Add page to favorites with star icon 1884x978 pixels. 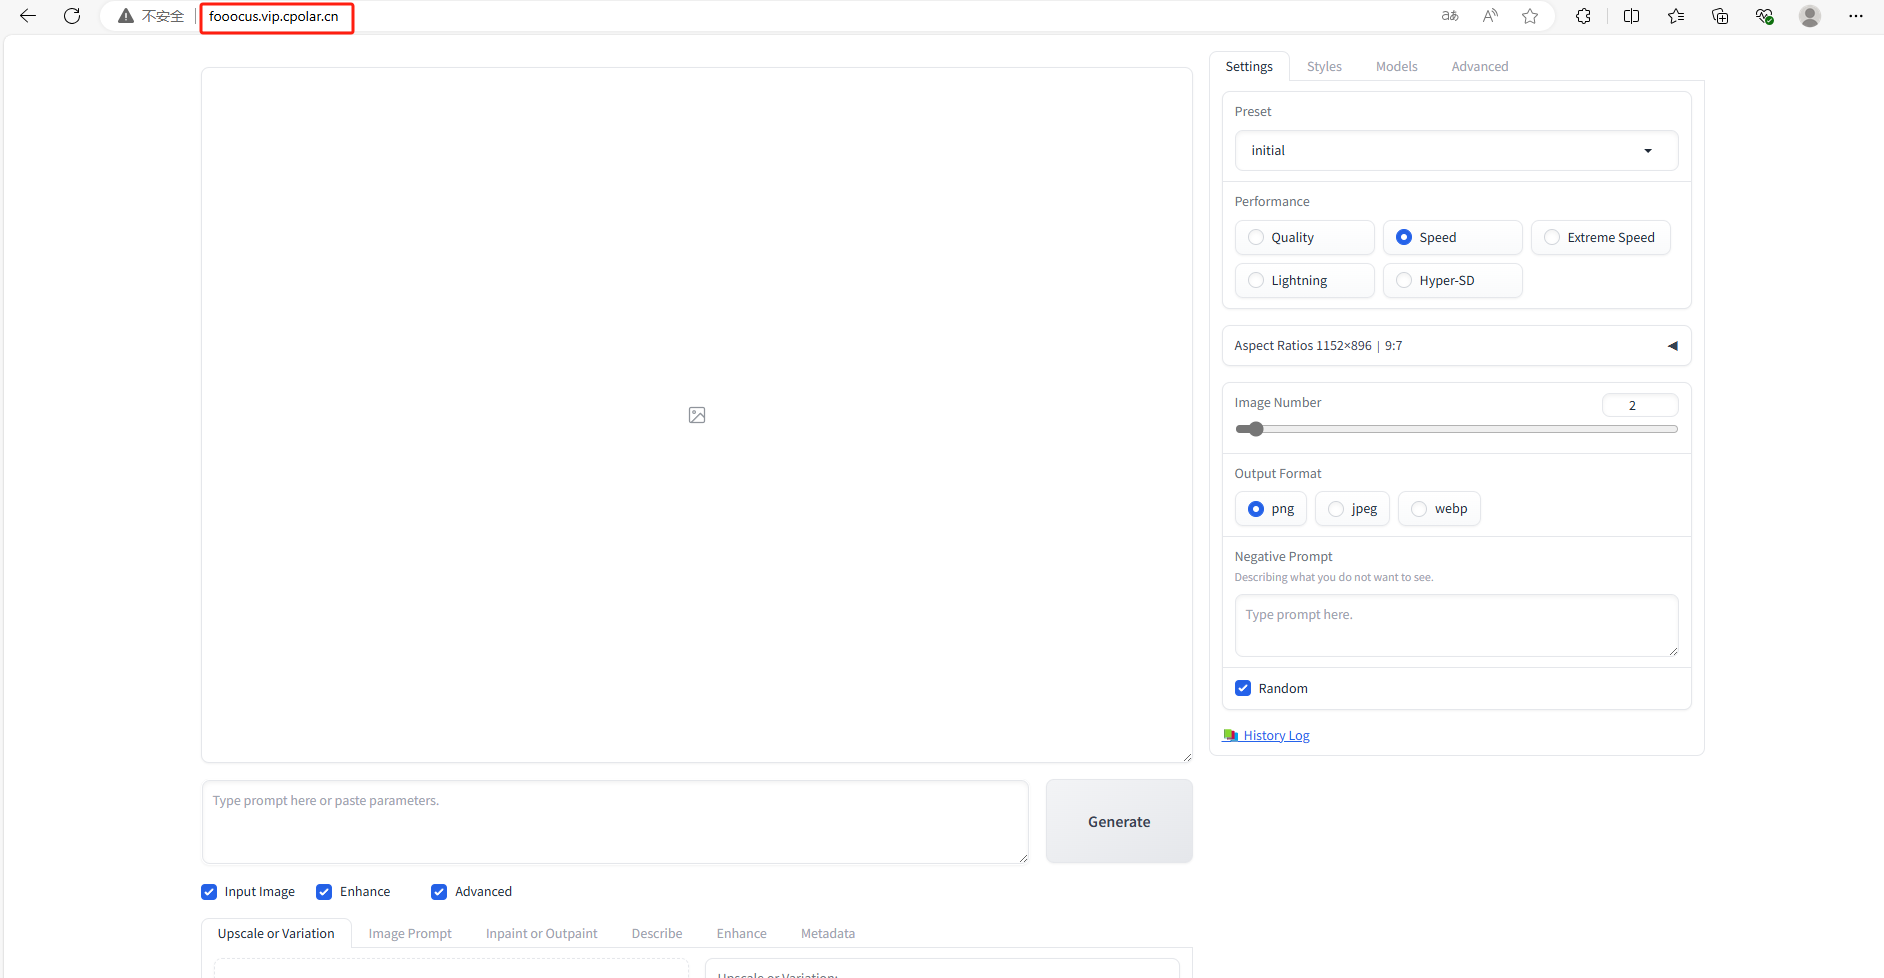click(x=1530, y=16)
